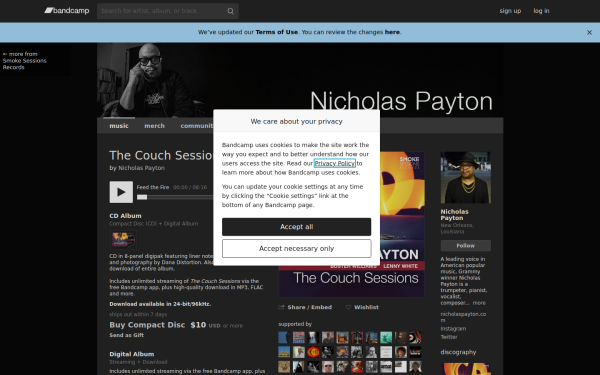Click the track progress slider handle

click(142, 197)
